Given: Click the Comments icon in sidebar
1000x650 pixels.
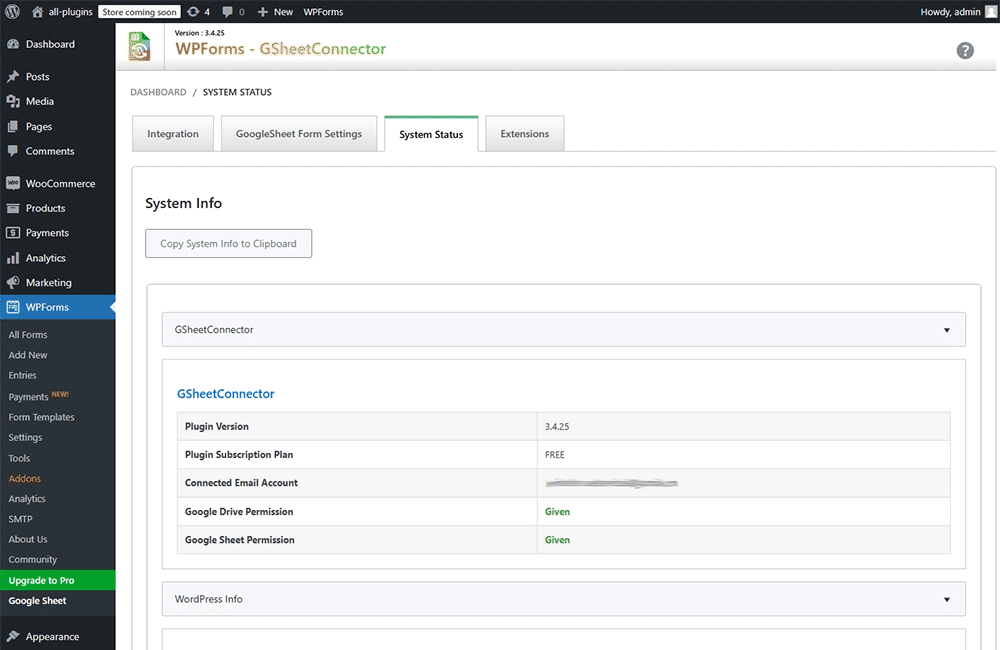Looking at the screenshot, I should tap(13, 151).
